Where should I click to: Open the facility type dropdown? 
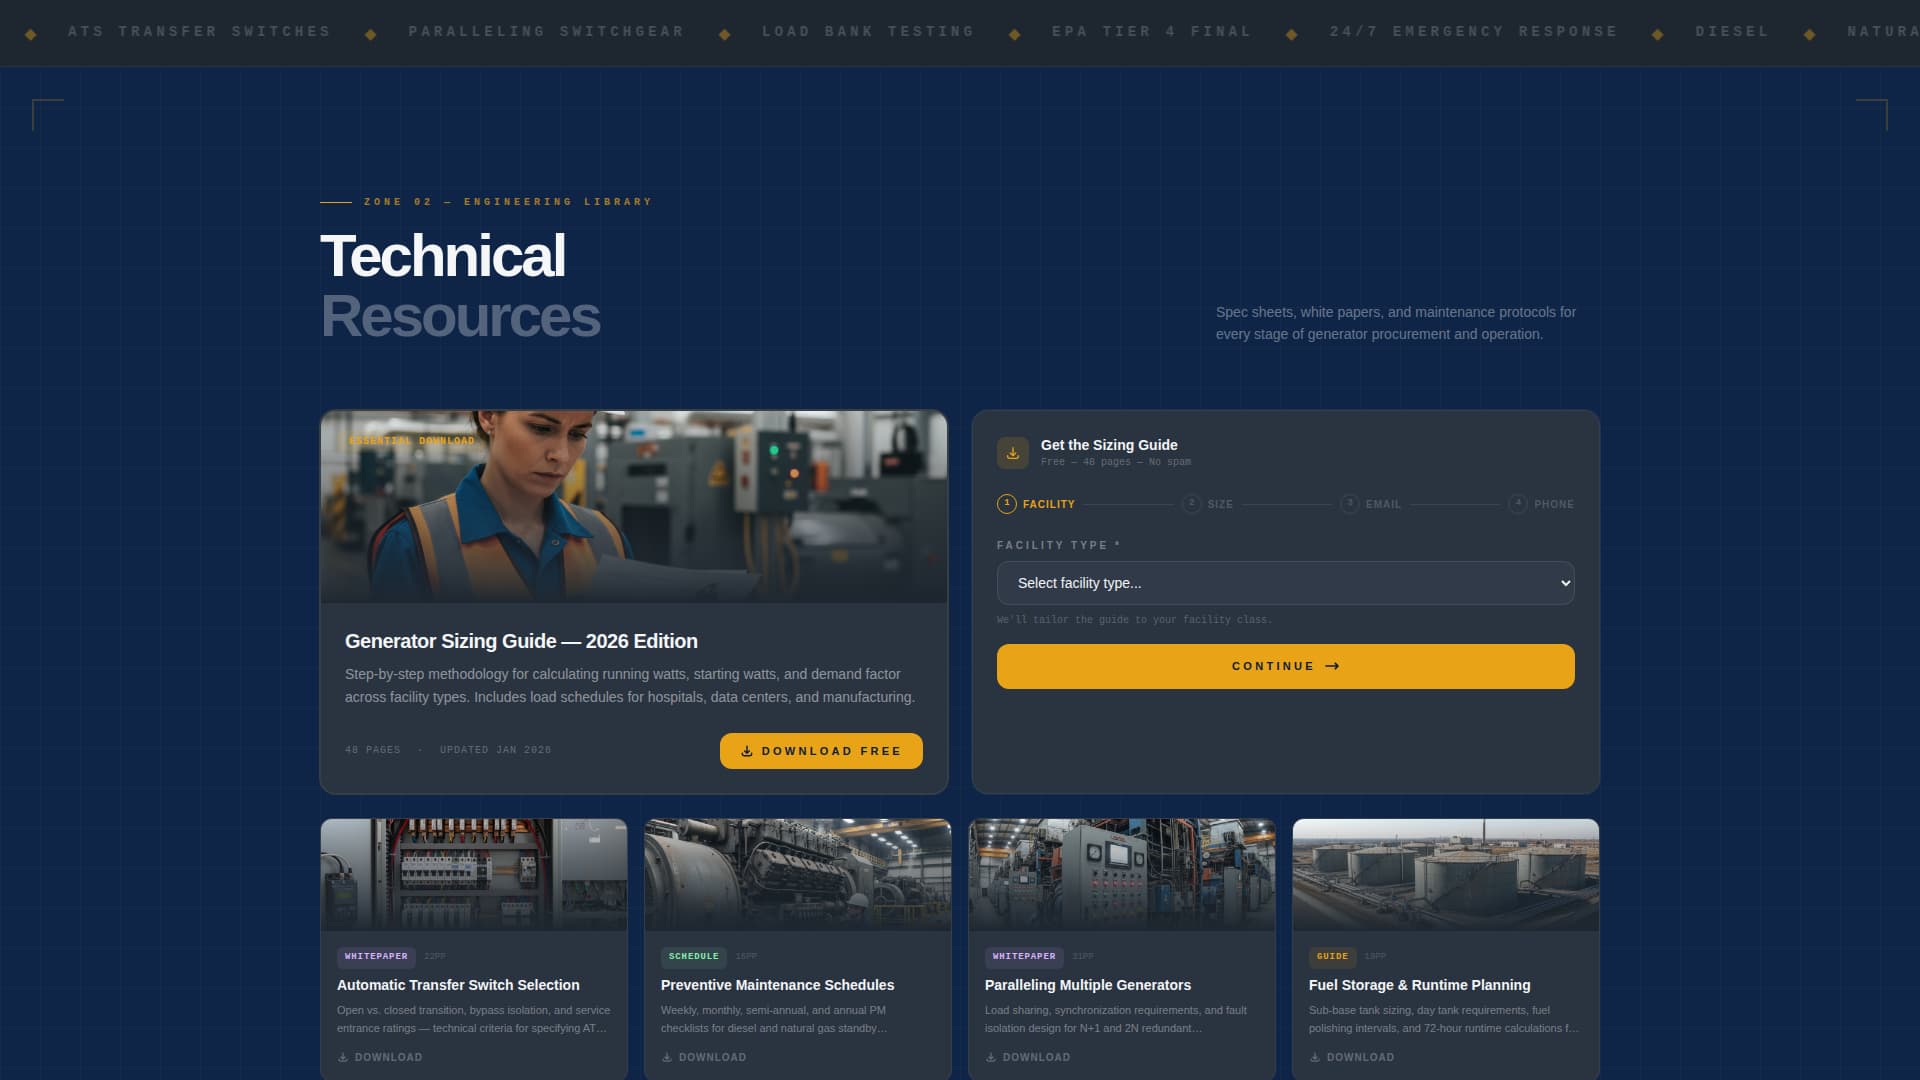pos(1284,583)
